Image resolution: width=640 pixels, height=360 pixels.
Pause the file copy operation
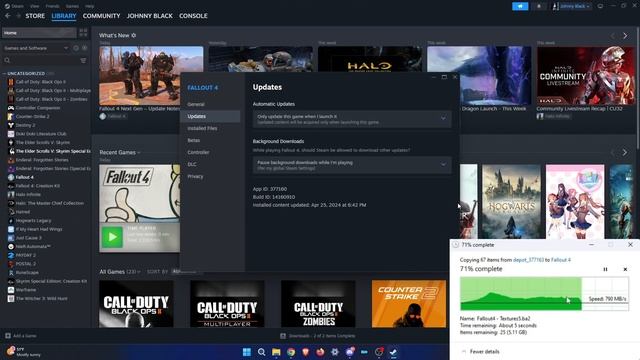coord(605,269)
